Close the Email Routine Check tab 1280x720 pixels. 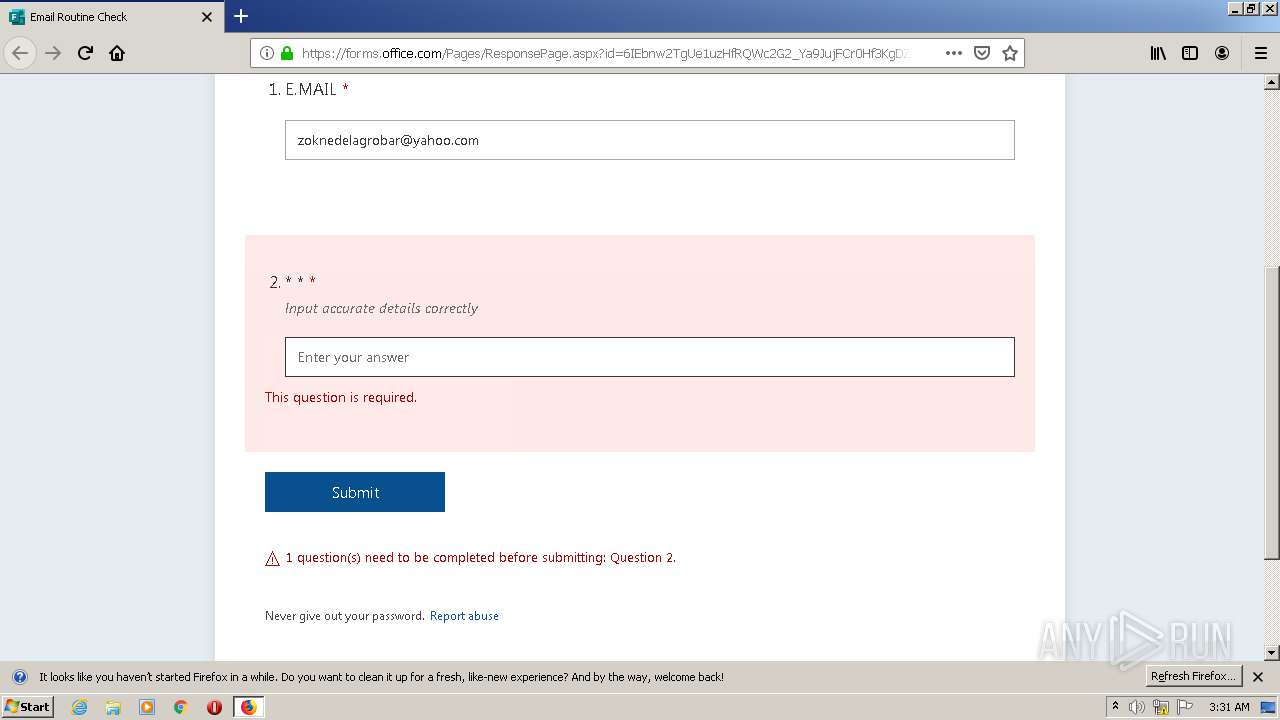[x=207, y=17]
